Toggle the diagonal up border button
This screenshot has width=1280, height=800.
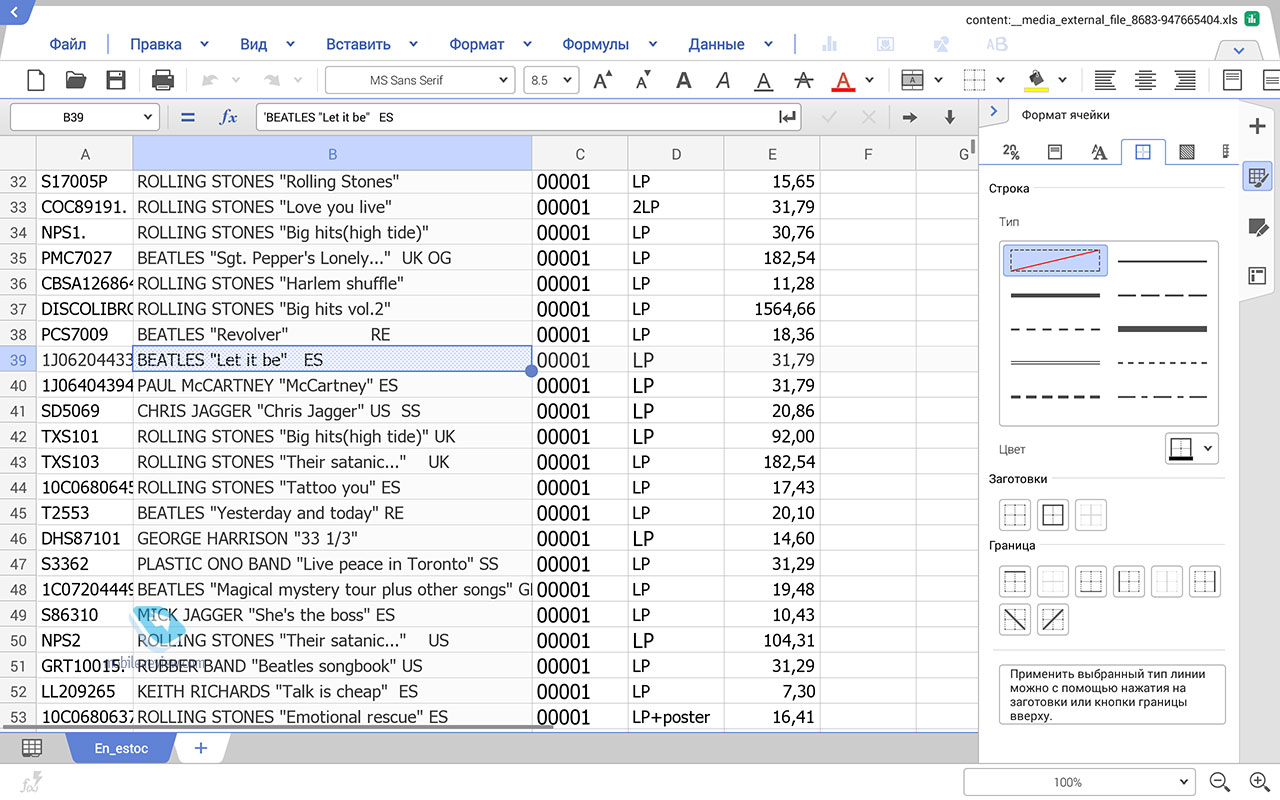click(x=1053, y=620)
